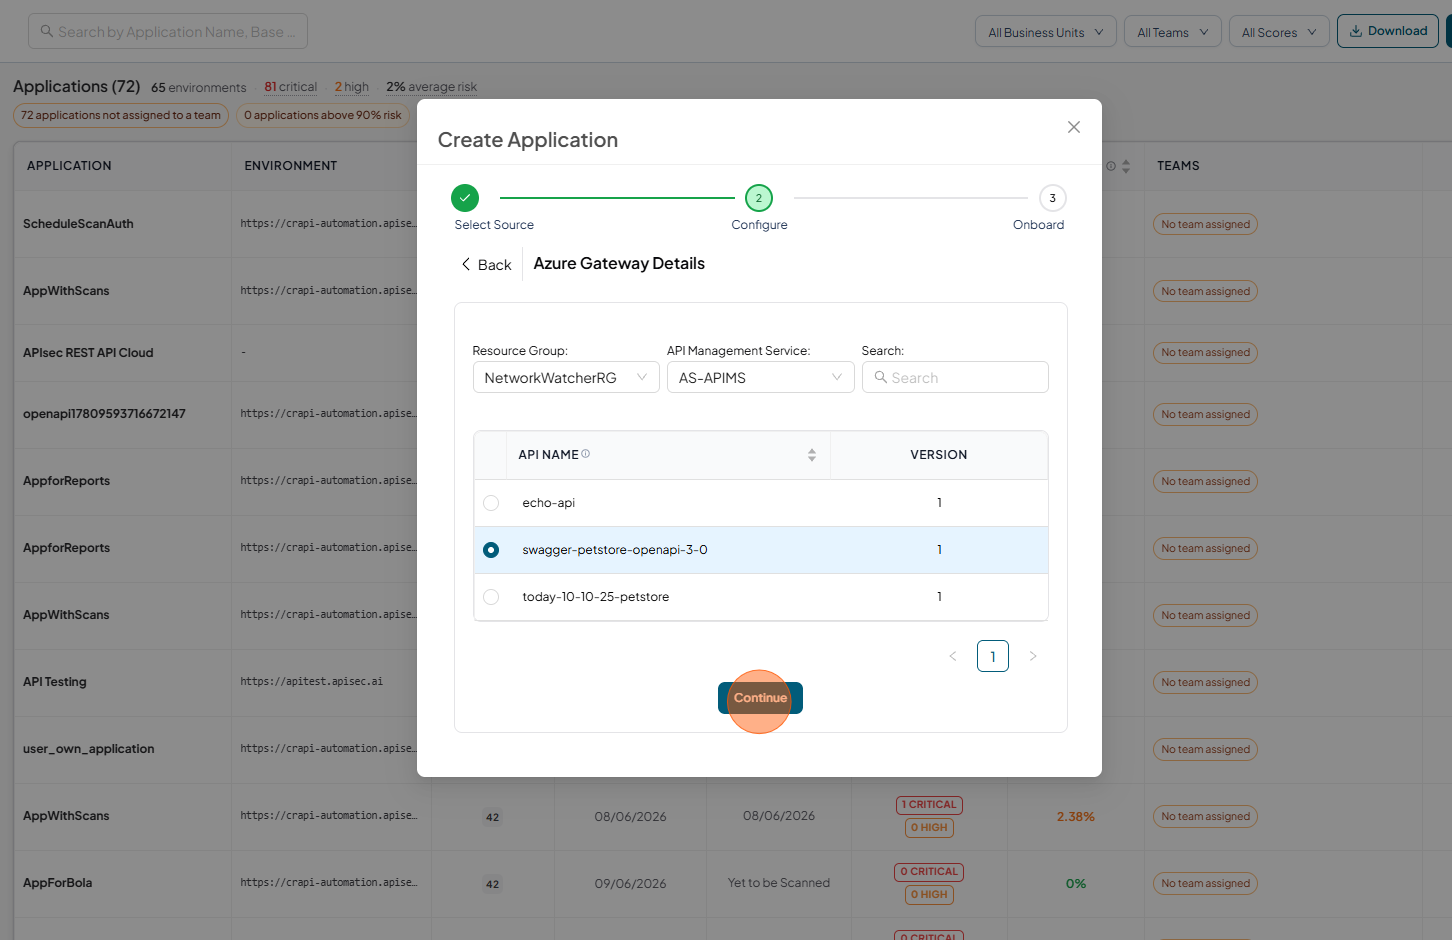The image size is (1452, 940).
Task: Open the All Teams dropdown
Action: pyautogui.click(x=1173, y=32)
